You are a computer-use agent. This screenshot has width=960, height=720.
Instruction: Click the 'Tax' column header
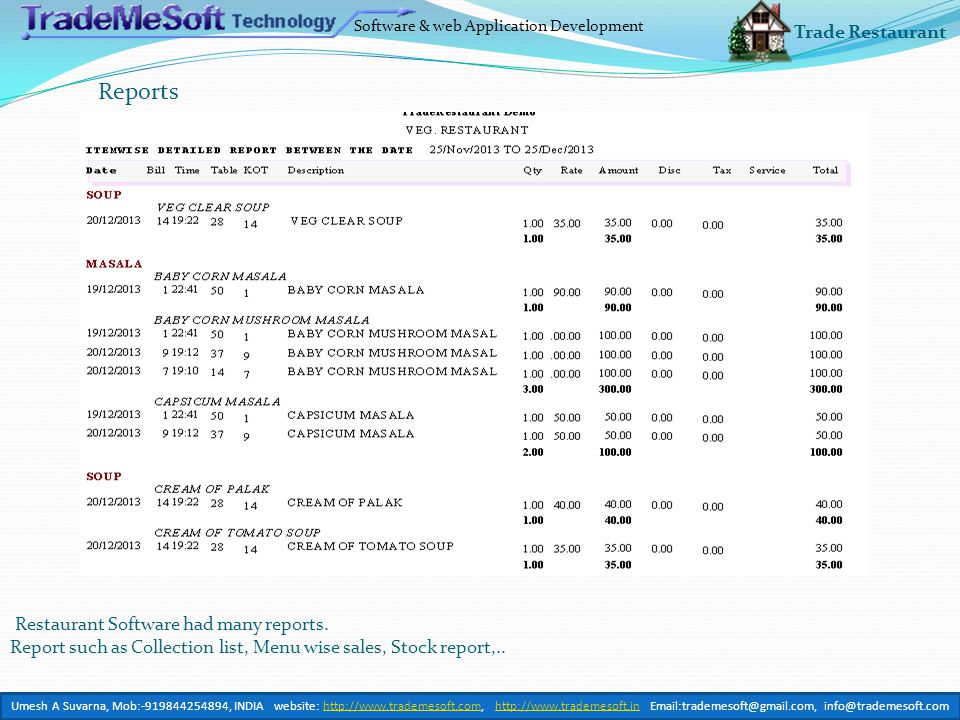click(722, 170)
